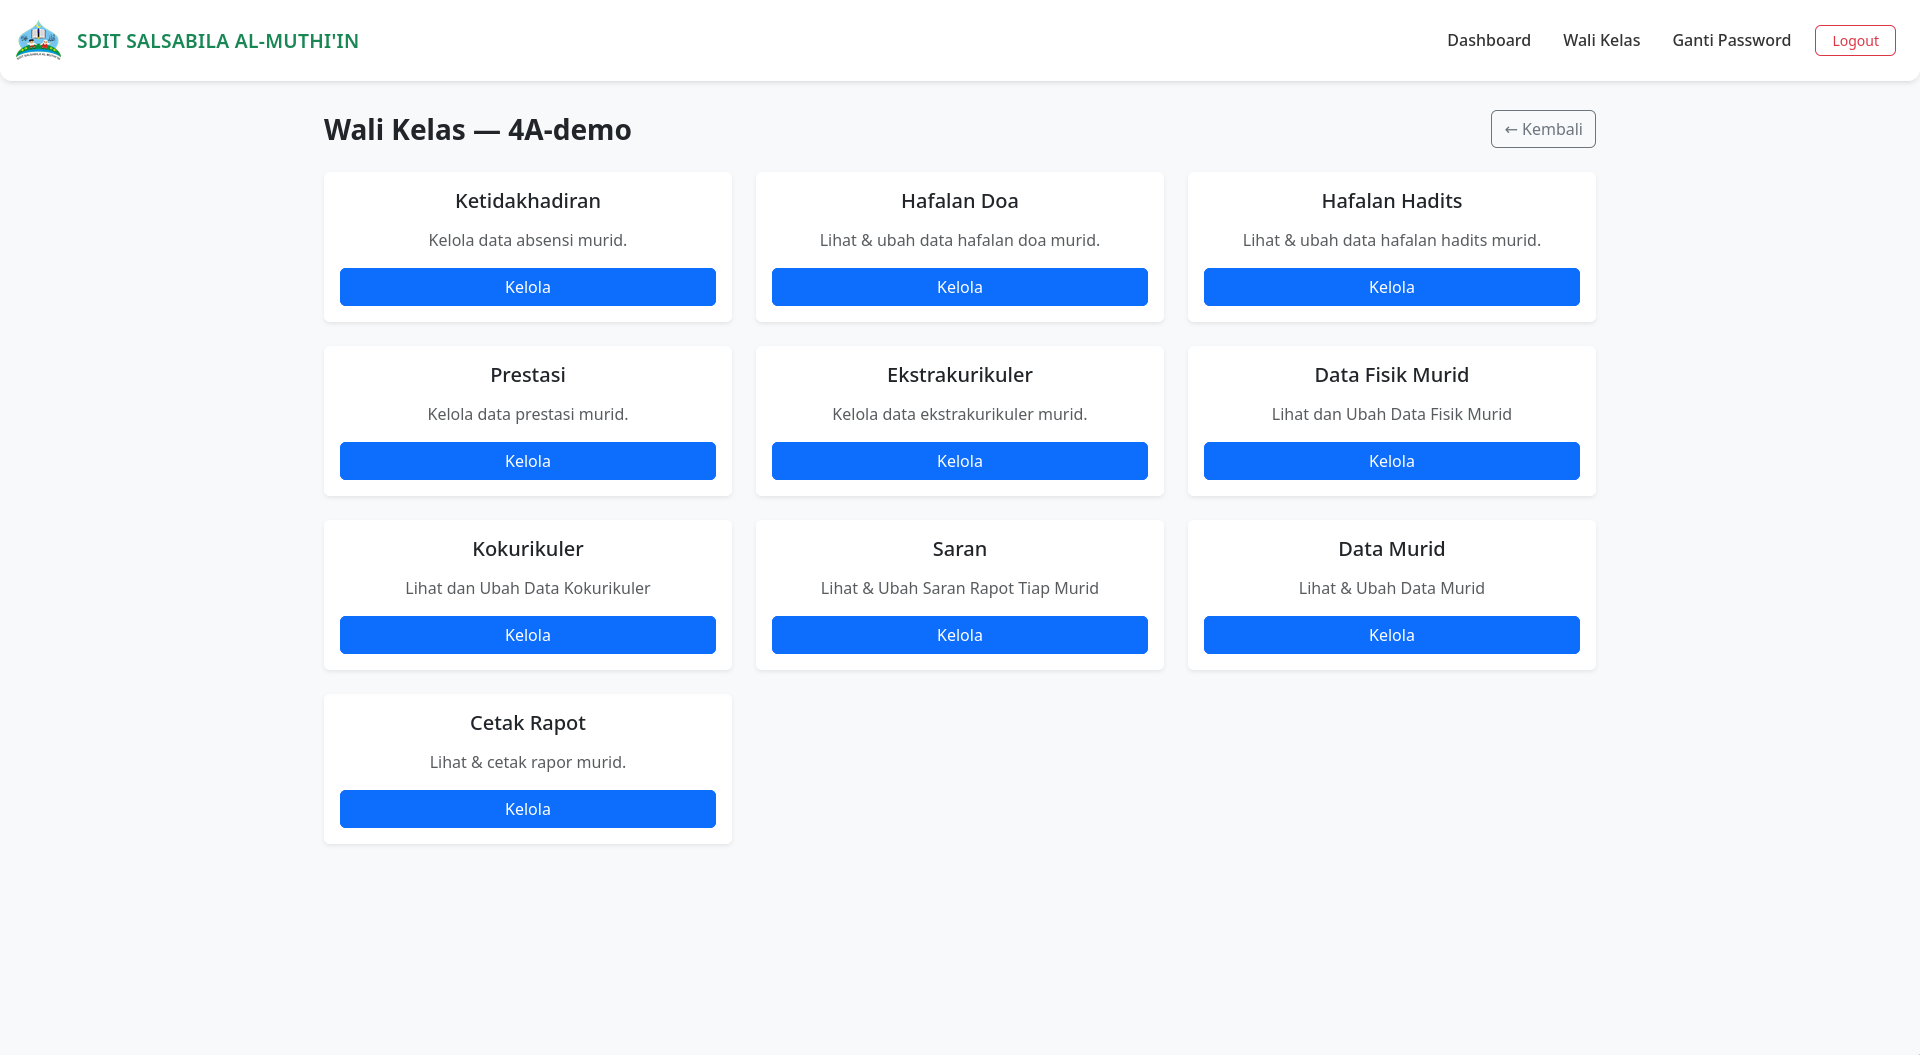Click Kelola under Ekstrakurikuler card
The image size is (1920, 1055).
960,461
